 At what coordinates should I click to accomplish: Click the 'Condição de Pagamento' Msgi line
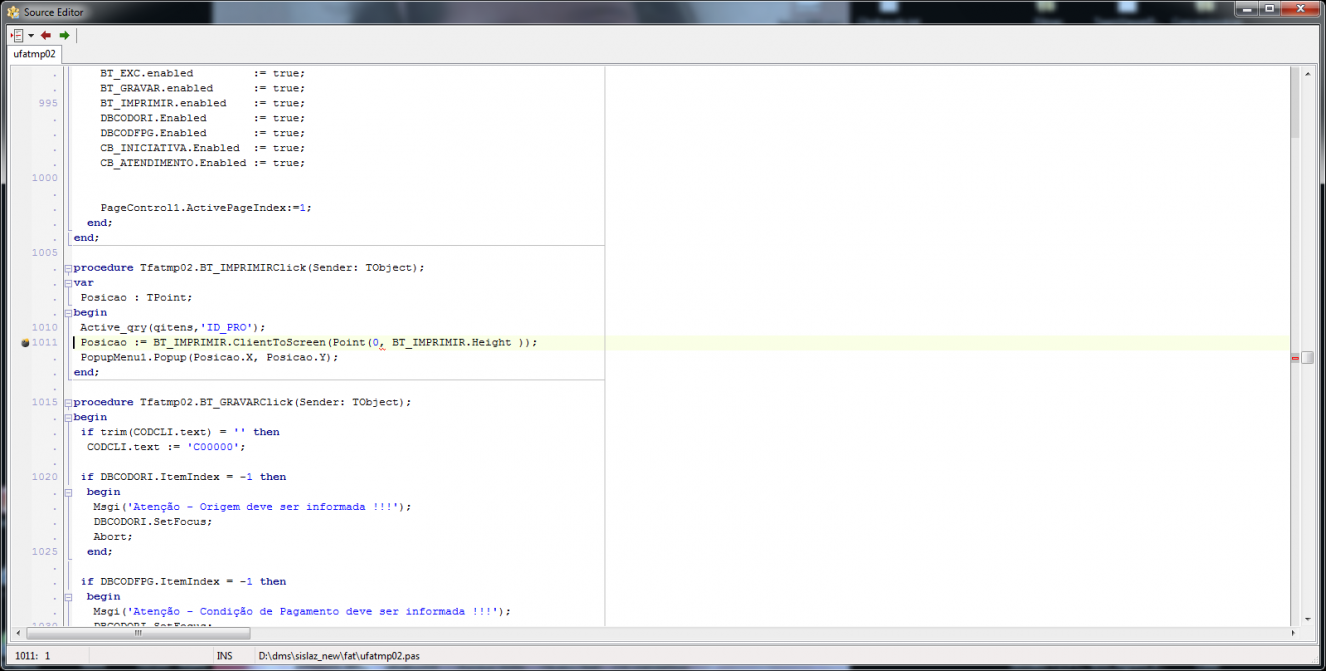point(302,611)
